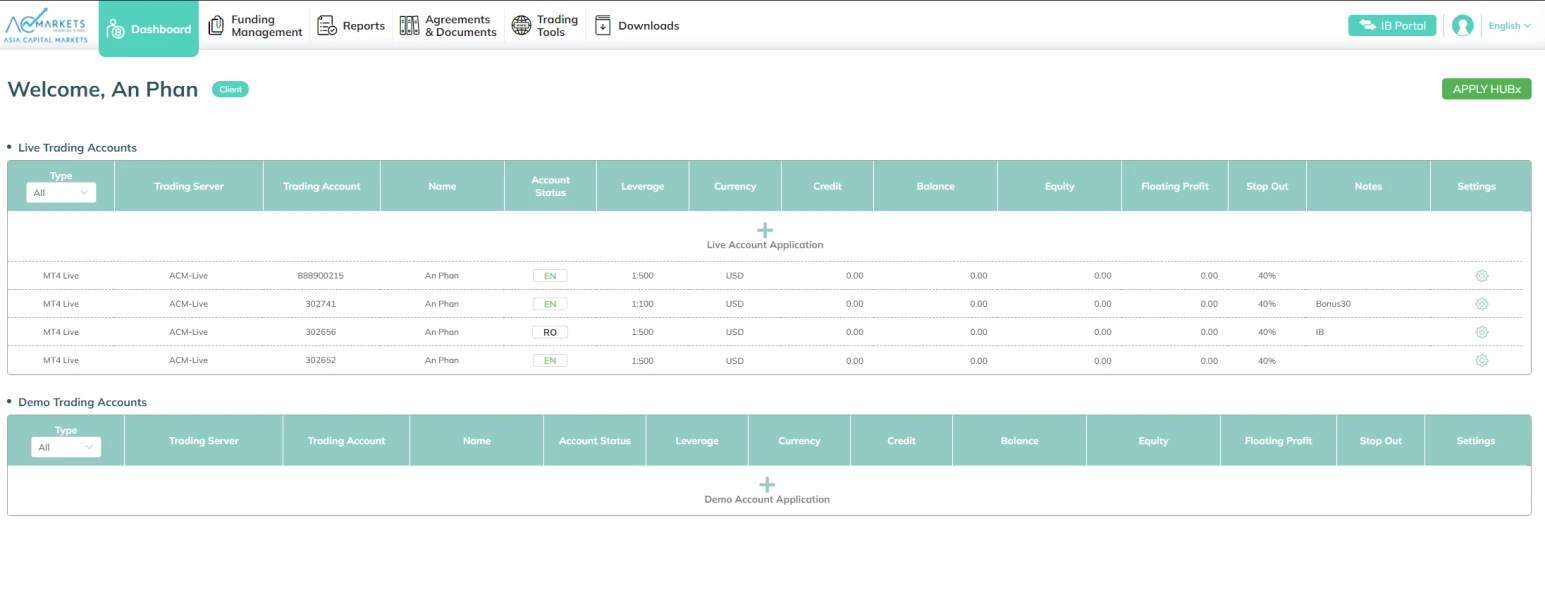Viewport: 1545px width, 600px height.
Task: Go to the Reports menu
Action: 351,26
